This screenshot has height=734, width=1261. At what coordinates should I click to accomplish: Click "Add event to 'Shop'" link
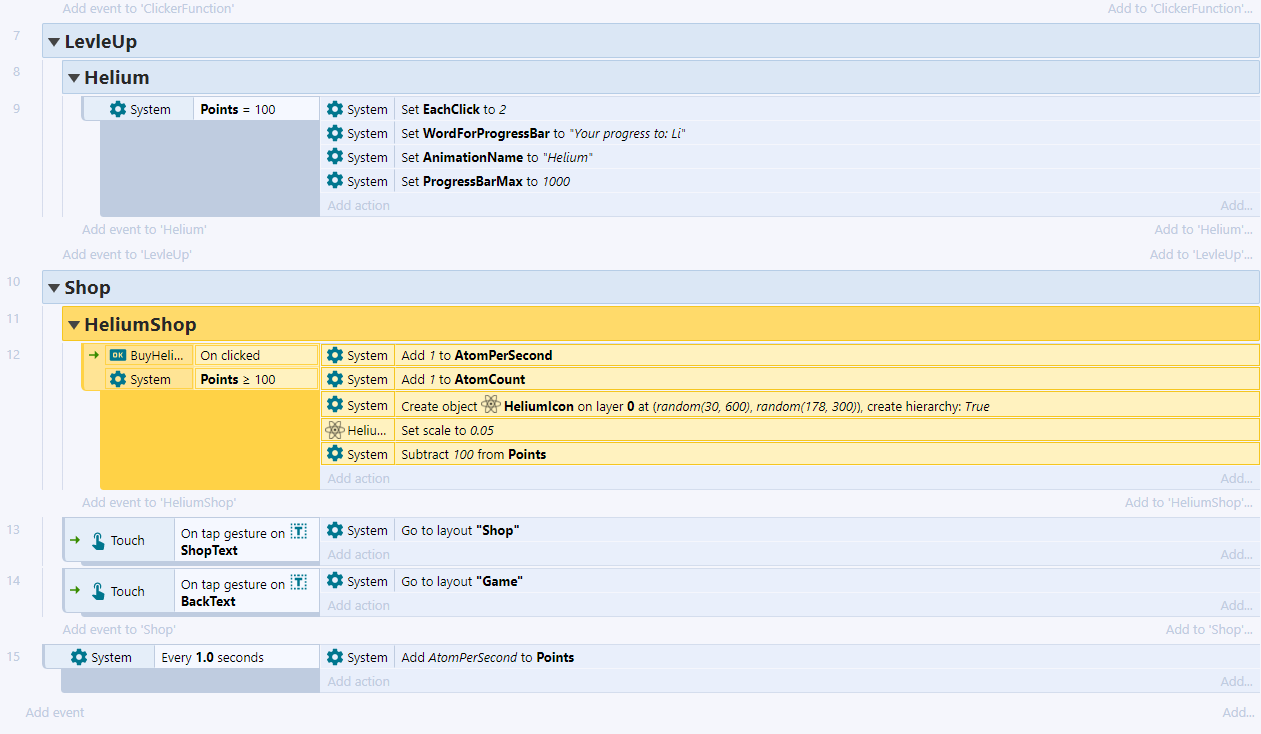[x=118, y=630]
